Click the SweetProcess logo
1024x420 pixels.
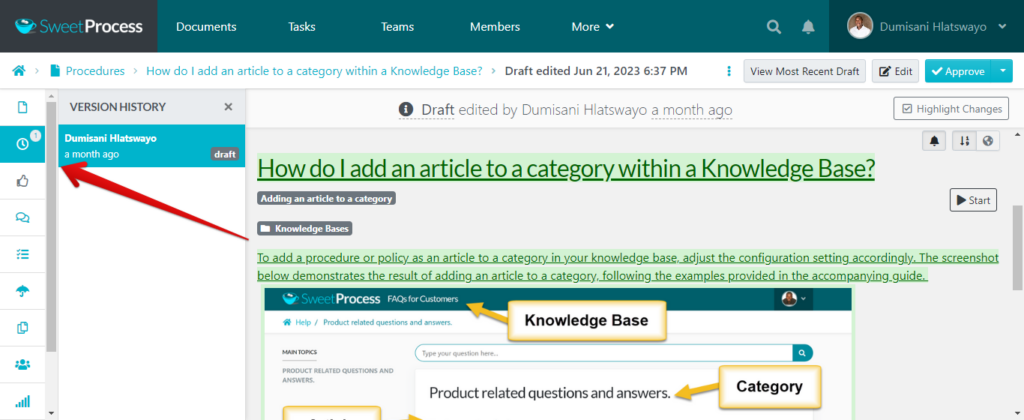79,26
